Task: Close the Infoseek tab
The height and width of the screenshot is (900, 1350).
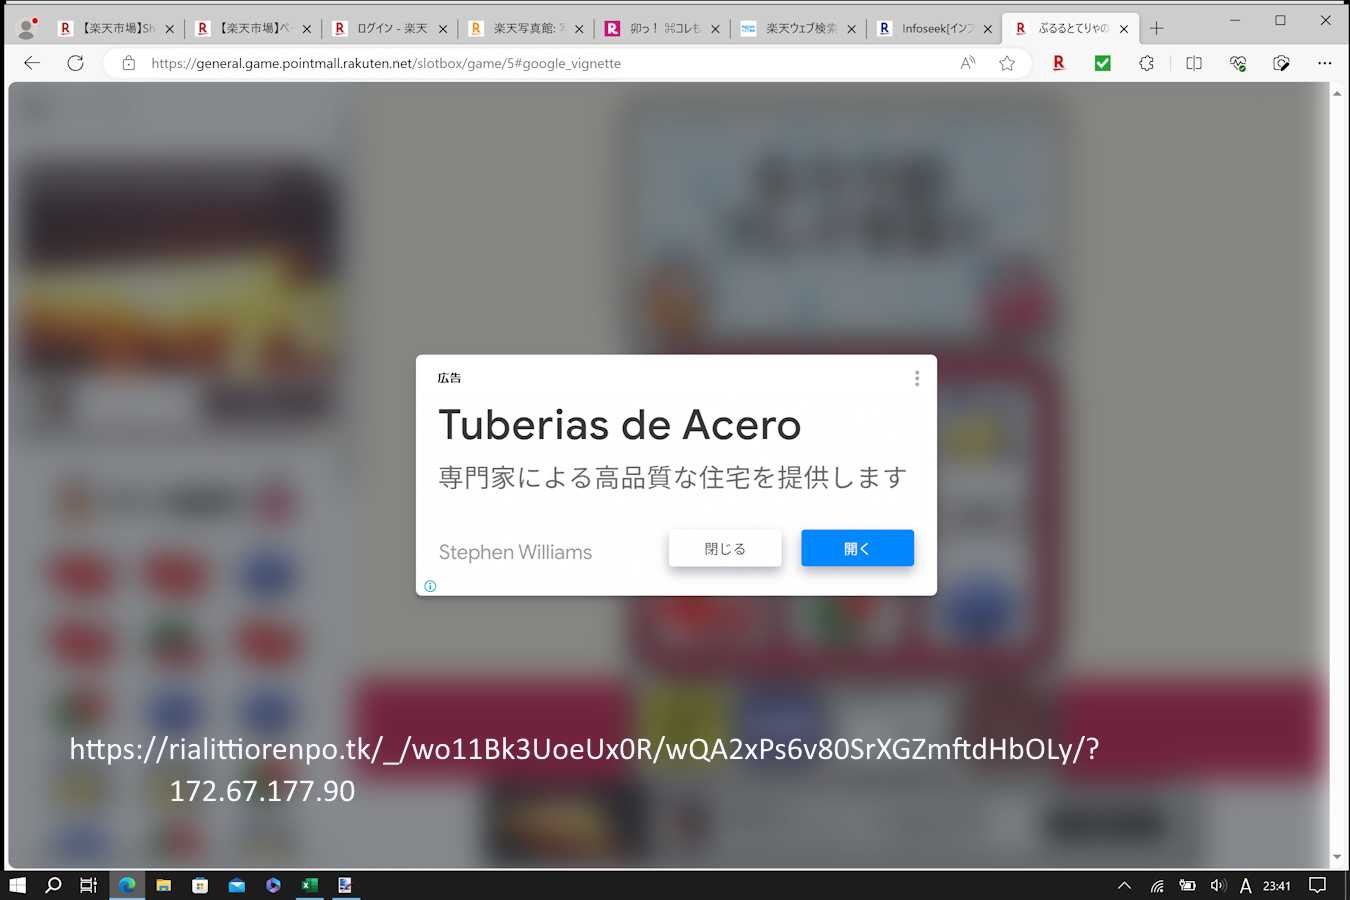Action: (x=988, y=29)
